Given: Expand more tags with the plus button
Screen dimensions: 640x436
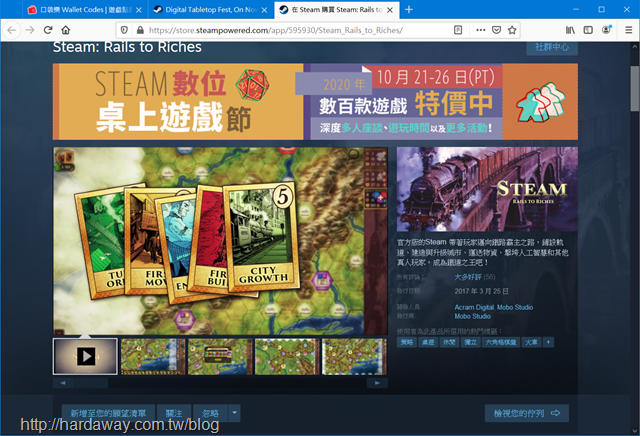Looking at the screenshot, I should click(x=549, y=342).
